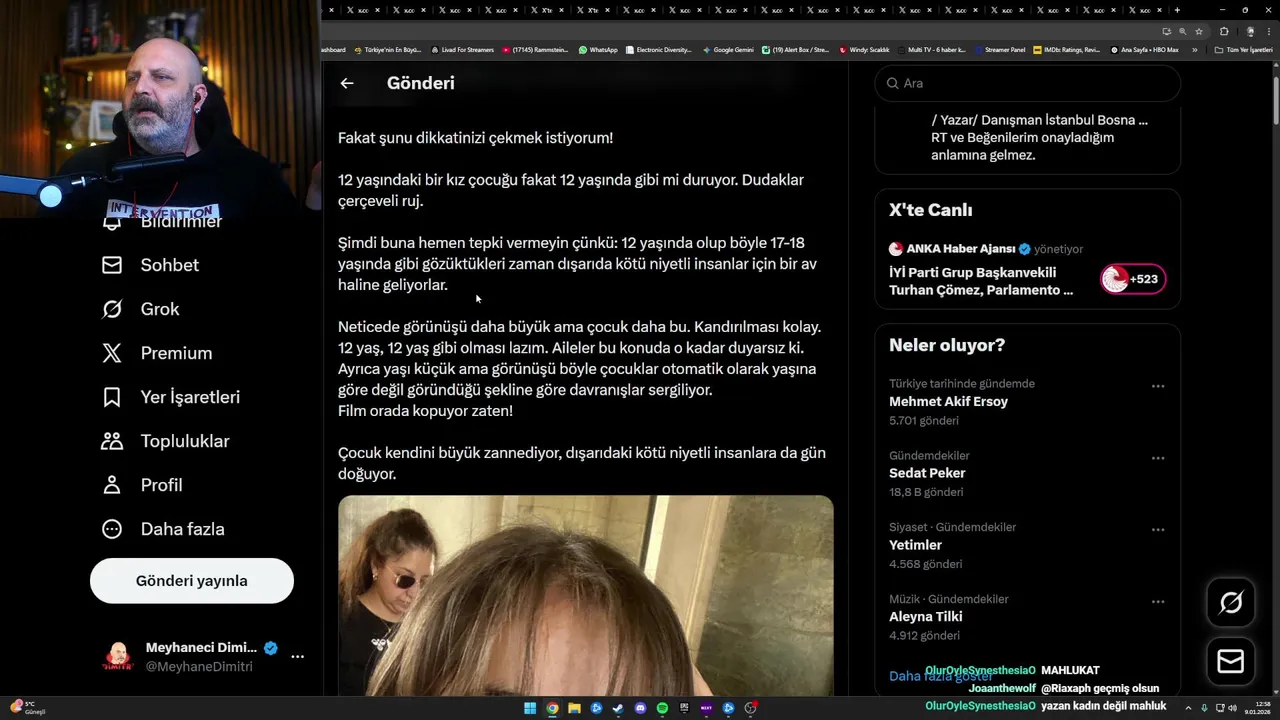
Task: Open the taskbar weather widget
Action: [28, 708]
